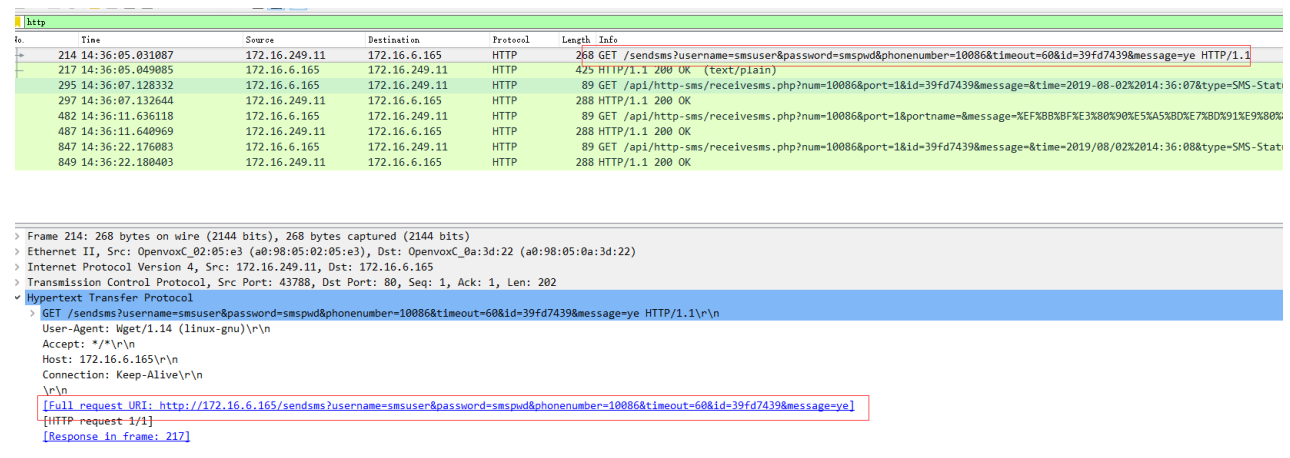Select packet number 487 row
This screenshot has width=1290, height=458.
pos(649,131)
